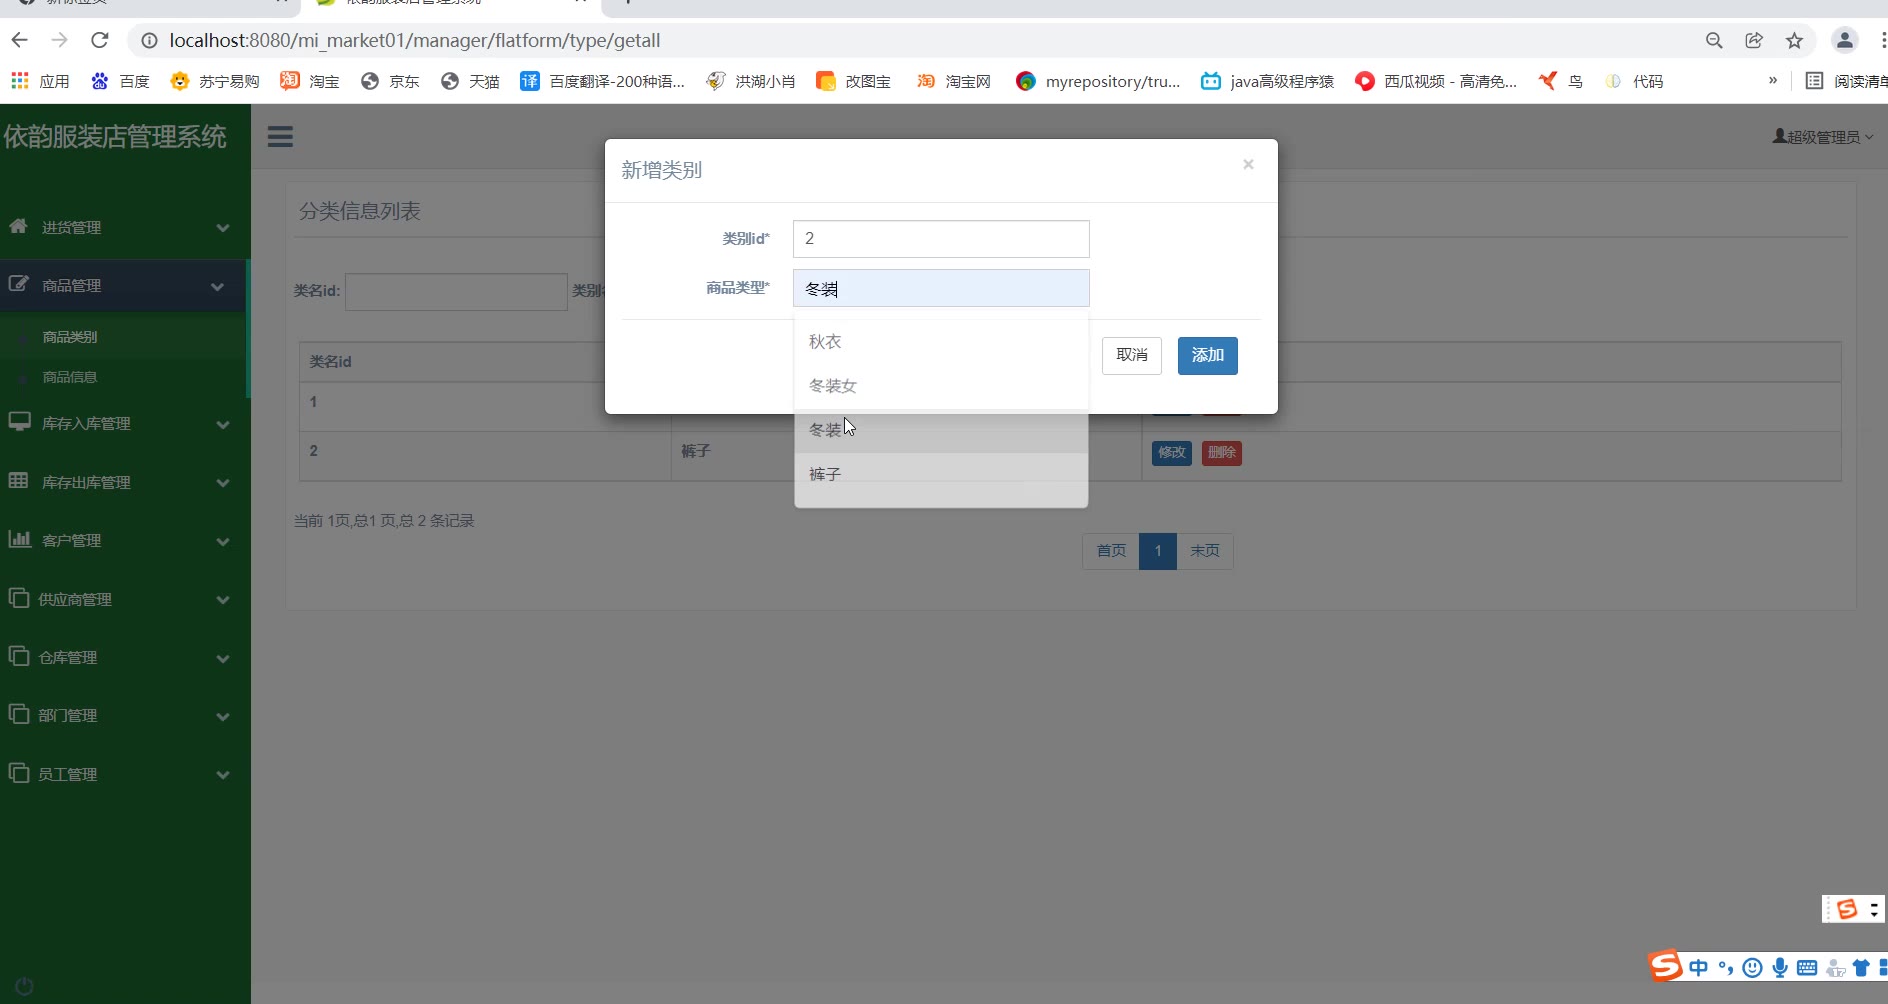Viewport: 1888px width, 1004px height.
Task: Choose 冬装女 from the autocomplete suggestions
Action: 941,386
